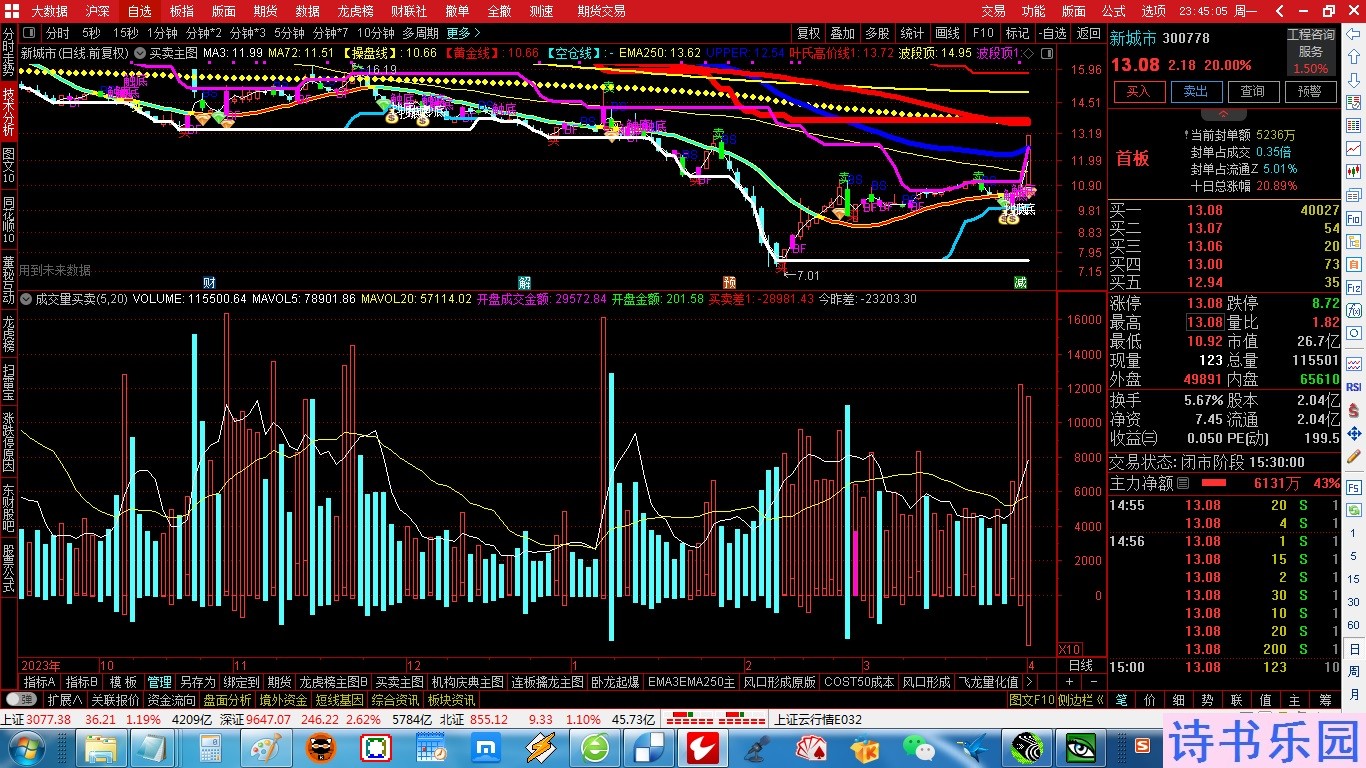Click the red 买入 buy button
This screenshot has height=768, width=1366.
(x=1139, y=91)
